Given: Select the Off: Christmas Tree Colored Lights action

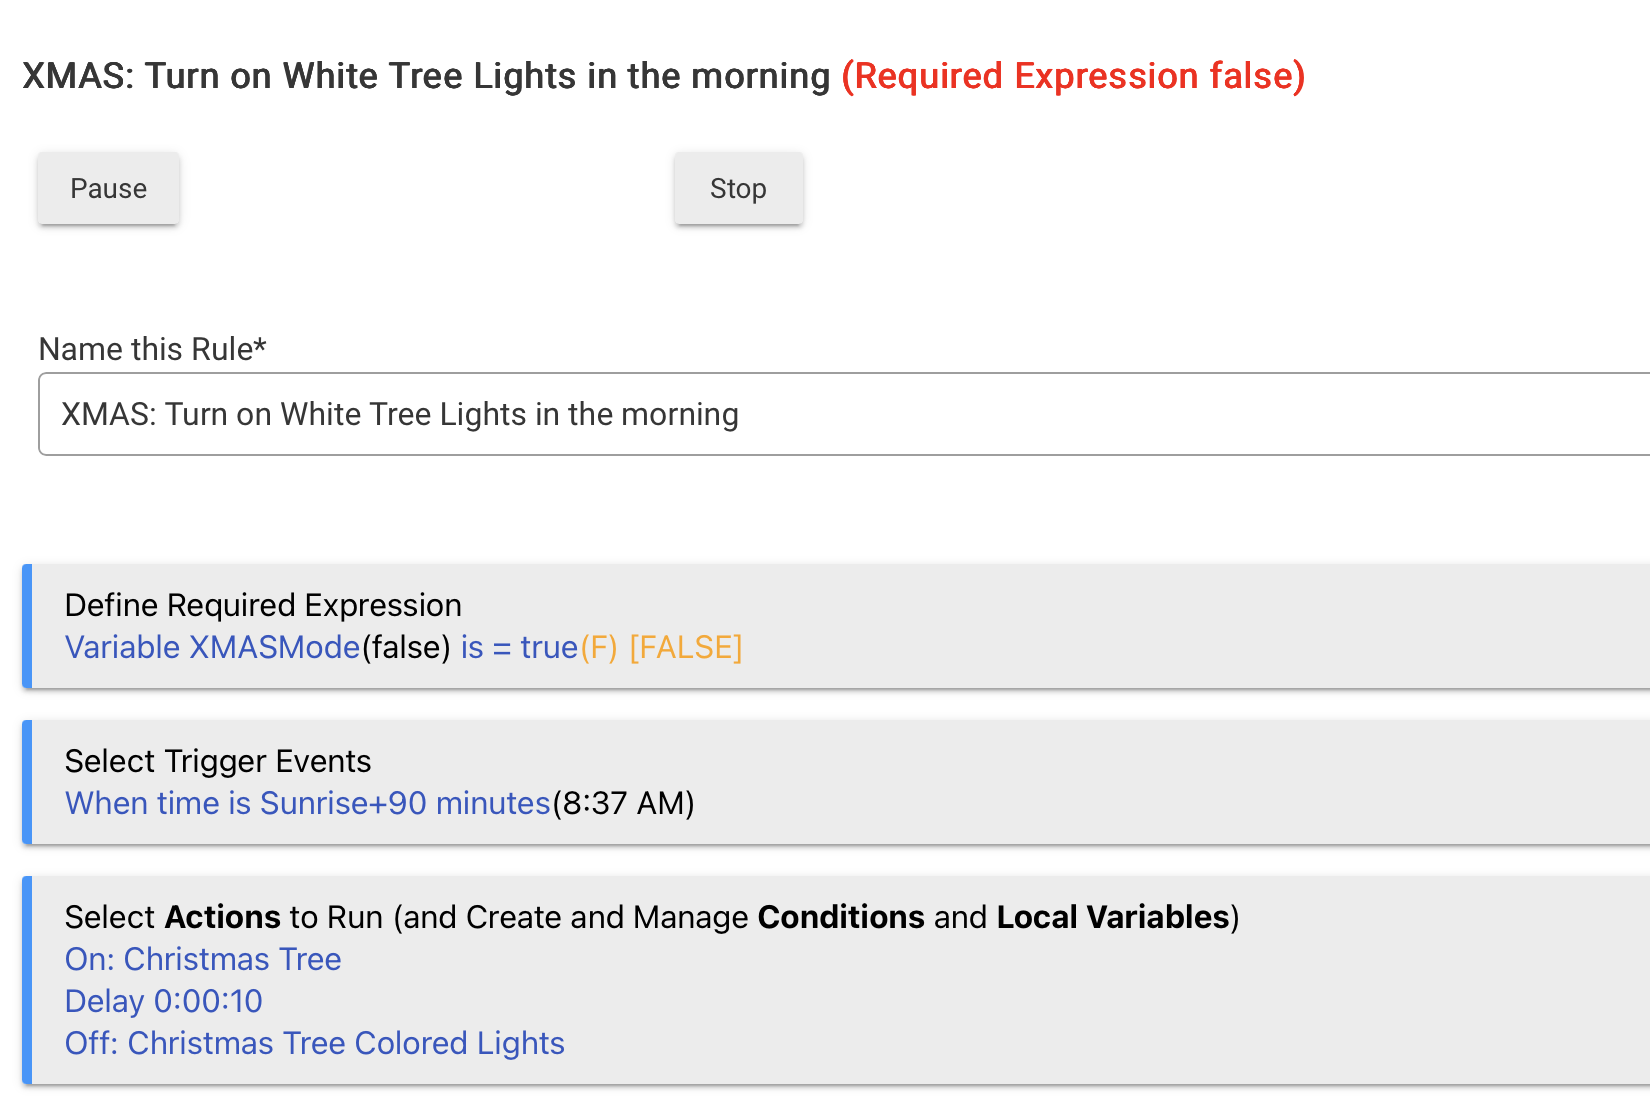Looking at the screenshot, I should pyautogui.click(x=315, y=1044).
